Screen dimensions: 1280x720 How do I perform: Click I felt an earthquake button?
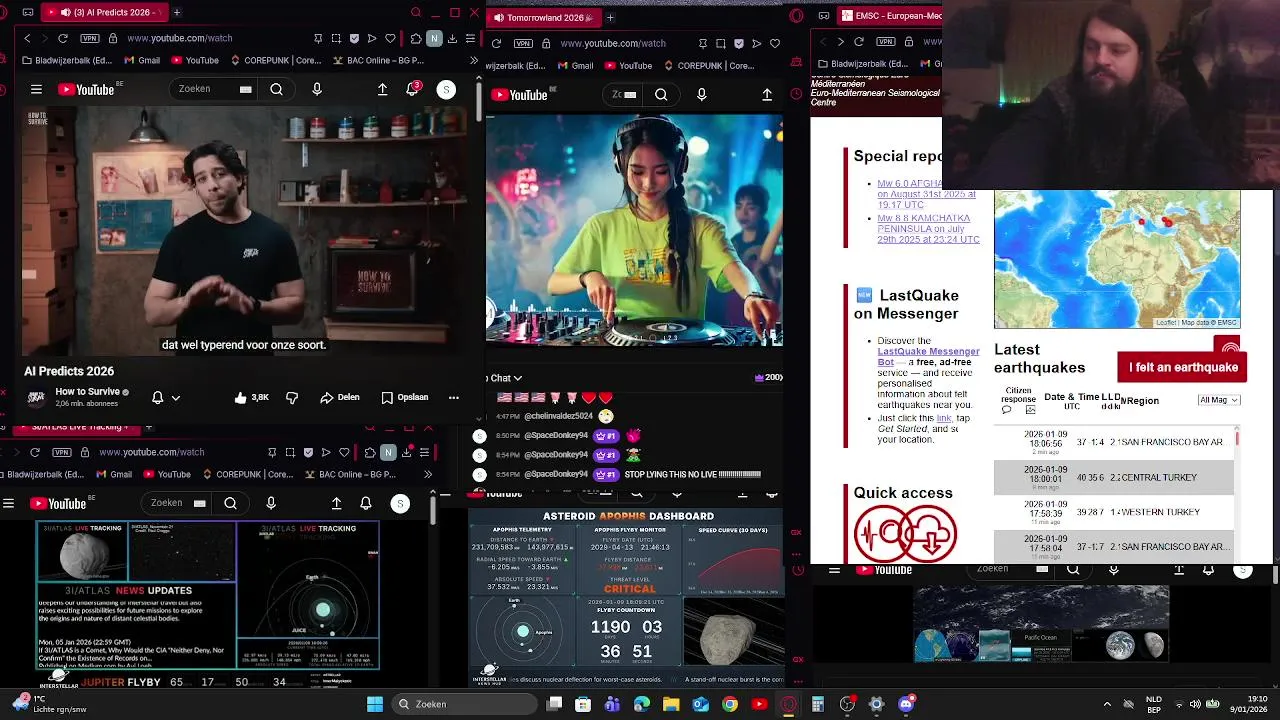pyautogui.click(x=1183, y=367)
